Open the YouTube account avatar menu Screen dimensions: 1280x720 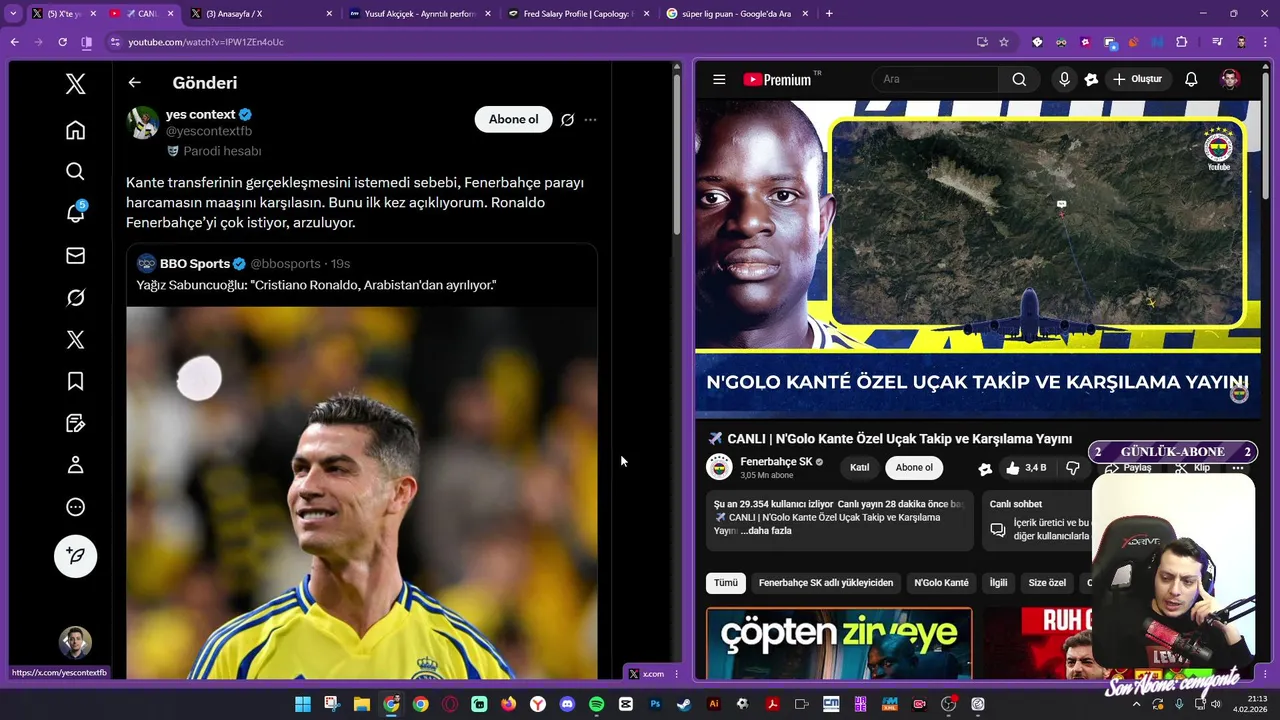coord(1231,79)
